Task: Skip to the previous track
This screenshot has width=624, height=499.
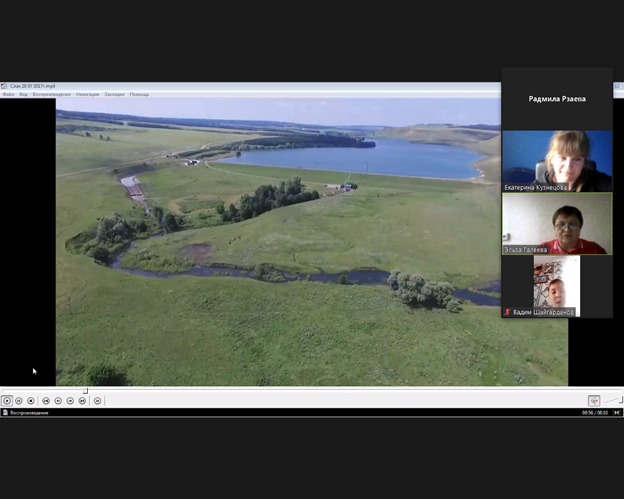Action: click(46, 401)
